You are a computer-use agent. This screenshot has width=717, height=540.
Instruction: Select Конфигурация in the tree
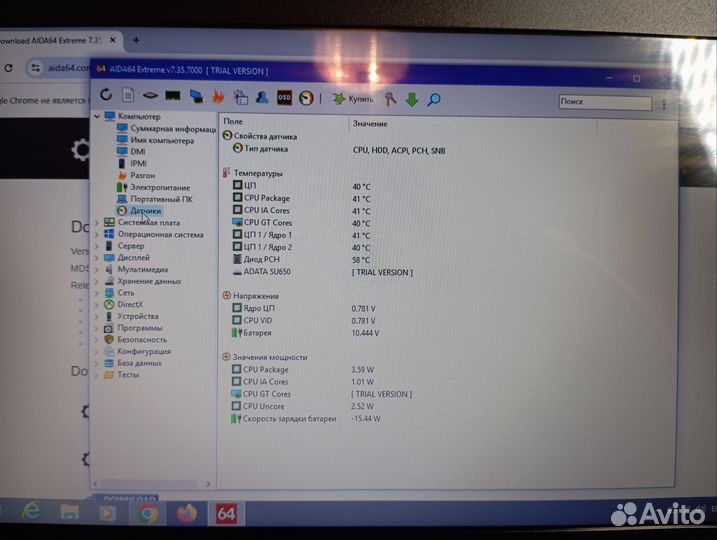pyautogui.click(x=144, y=352)
